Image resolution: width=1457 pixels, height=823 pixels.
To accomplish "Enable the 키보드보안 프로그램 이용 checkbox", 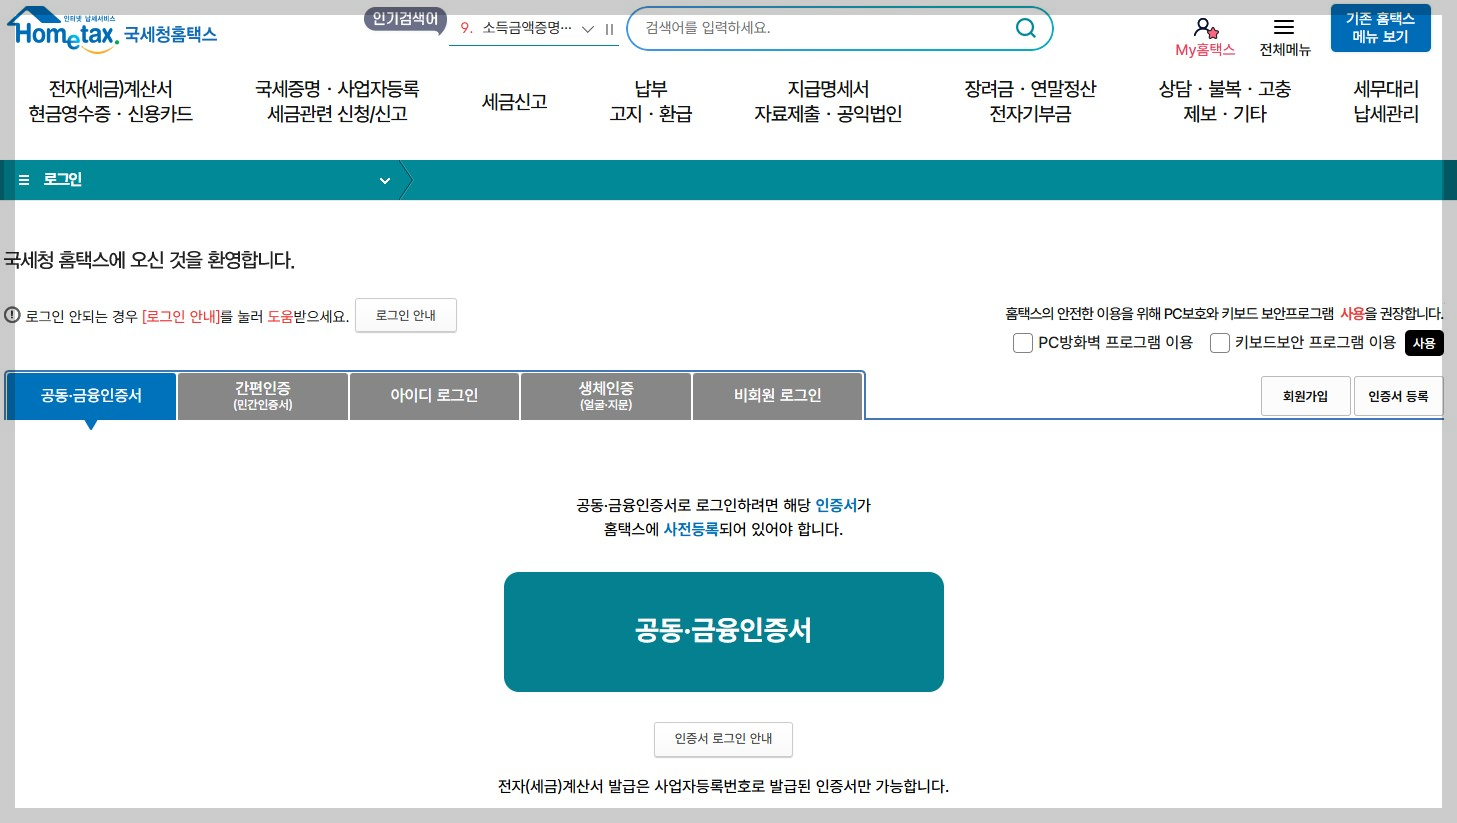I will point(1220,342).
